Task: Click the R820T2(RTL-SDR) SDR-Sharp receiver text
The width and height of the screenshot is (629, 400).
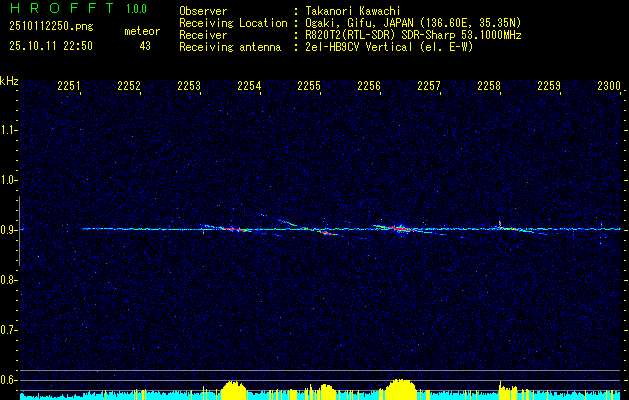Action: click(413, 35)
